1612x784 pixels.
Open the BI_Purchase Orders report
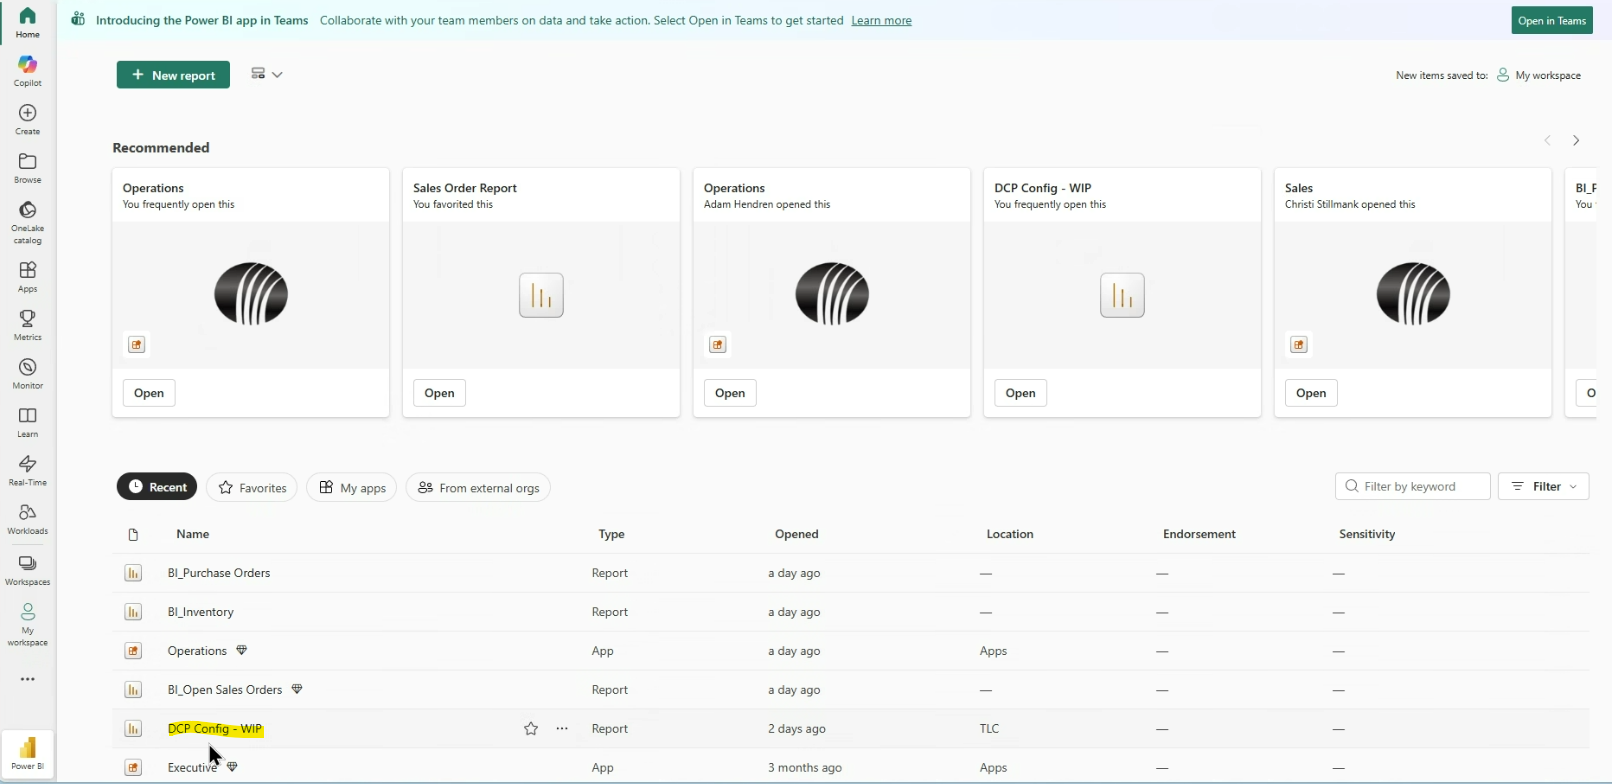coord(219,573)
